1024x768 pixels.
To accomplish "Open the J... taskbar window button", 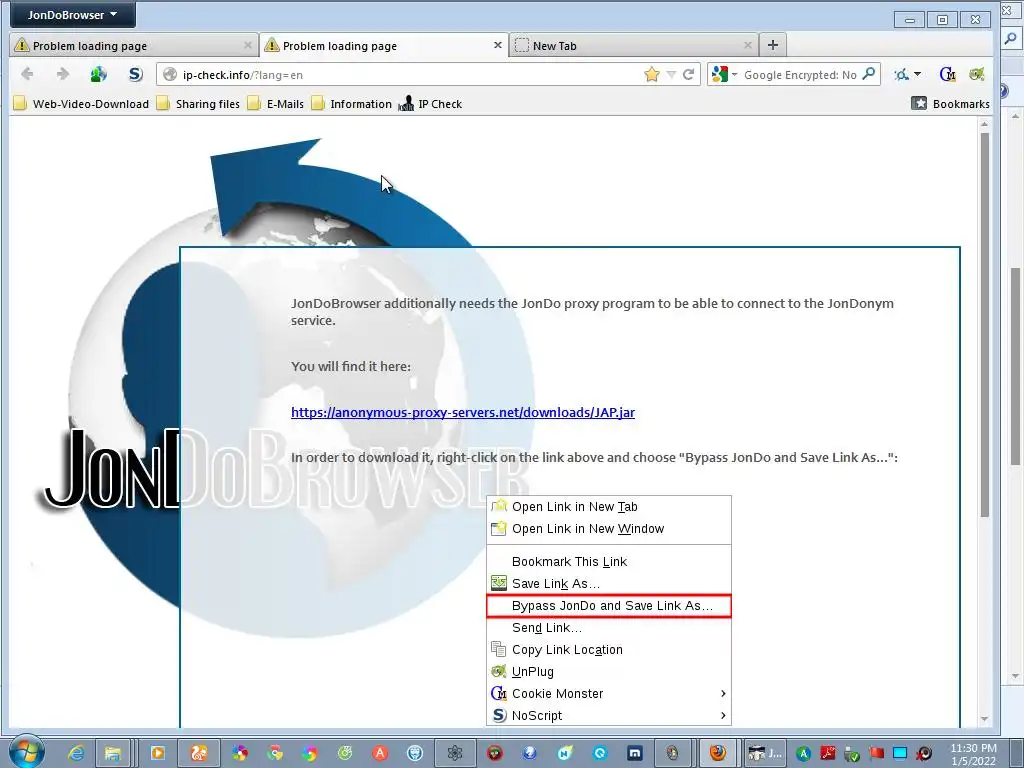I will point(765,753).
